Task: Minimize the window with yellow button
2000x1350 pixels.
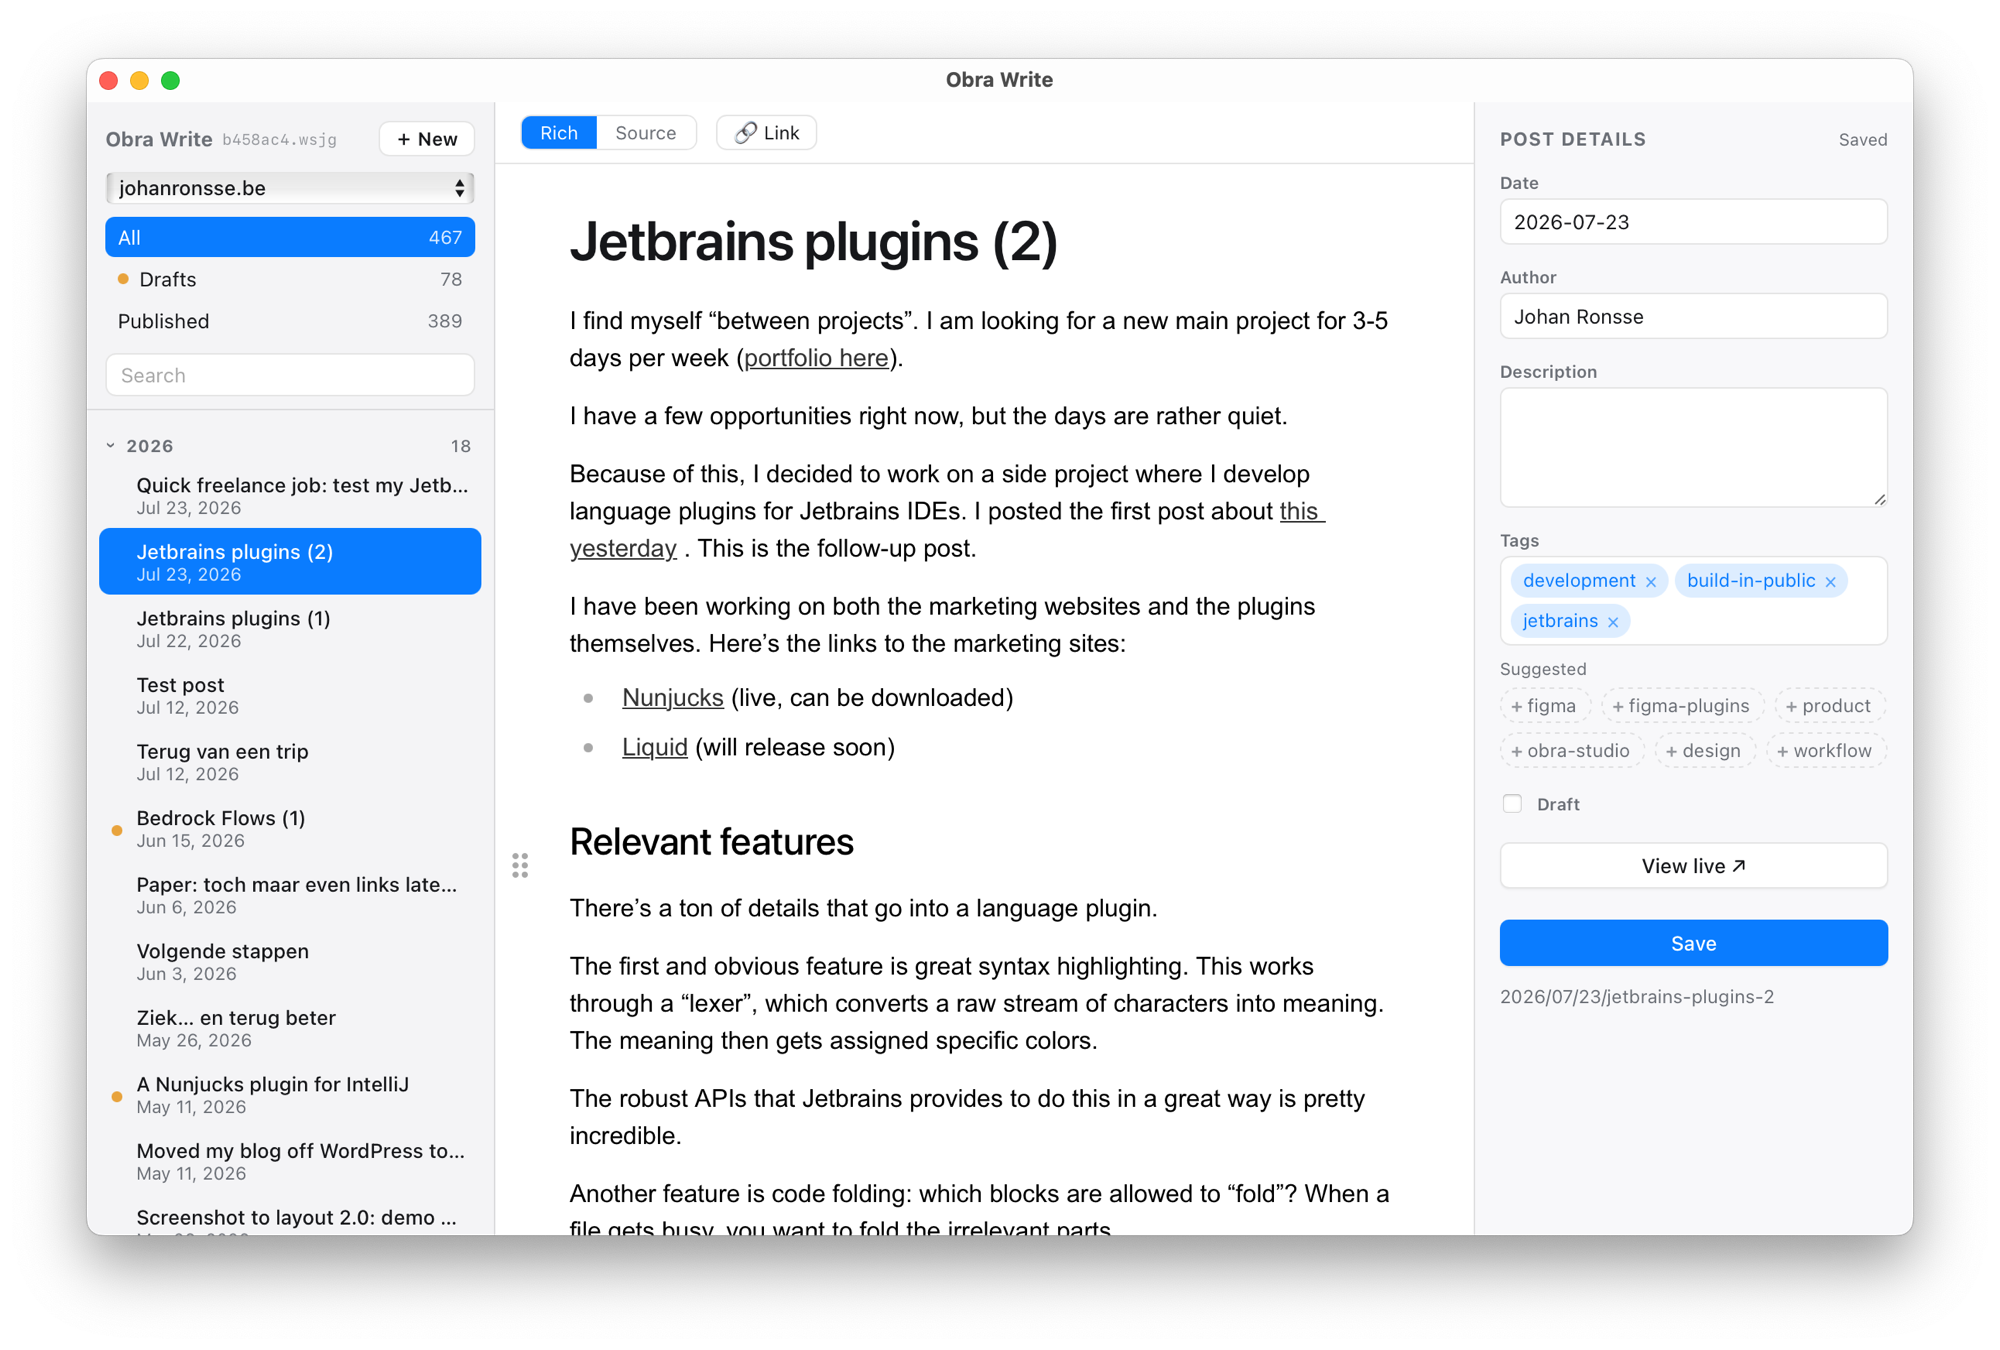Action: pos(140,81)
